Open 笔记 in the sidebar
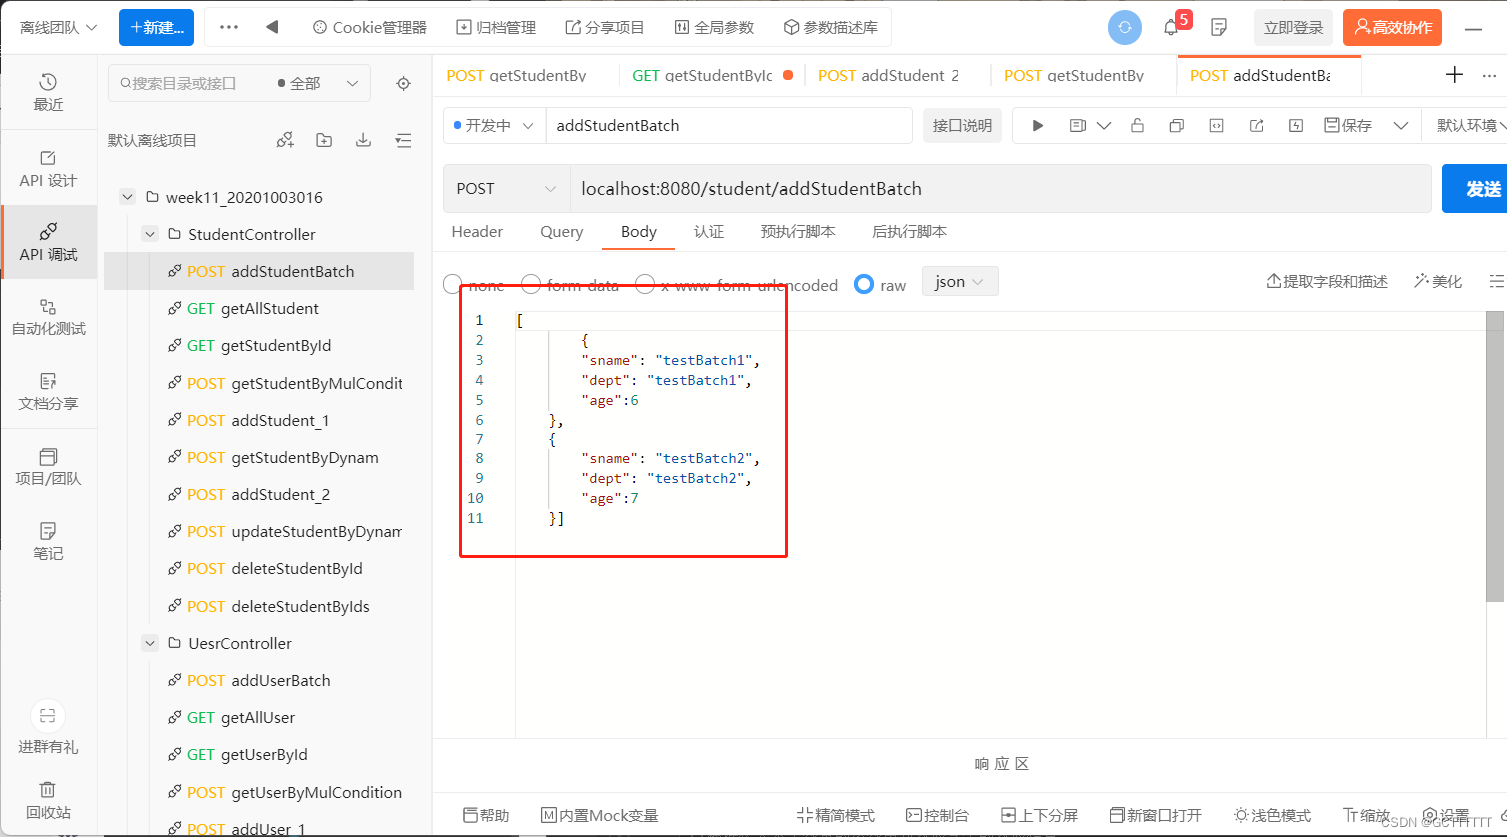This screenshot has height=837, width=1507. [x=48, y=540]
